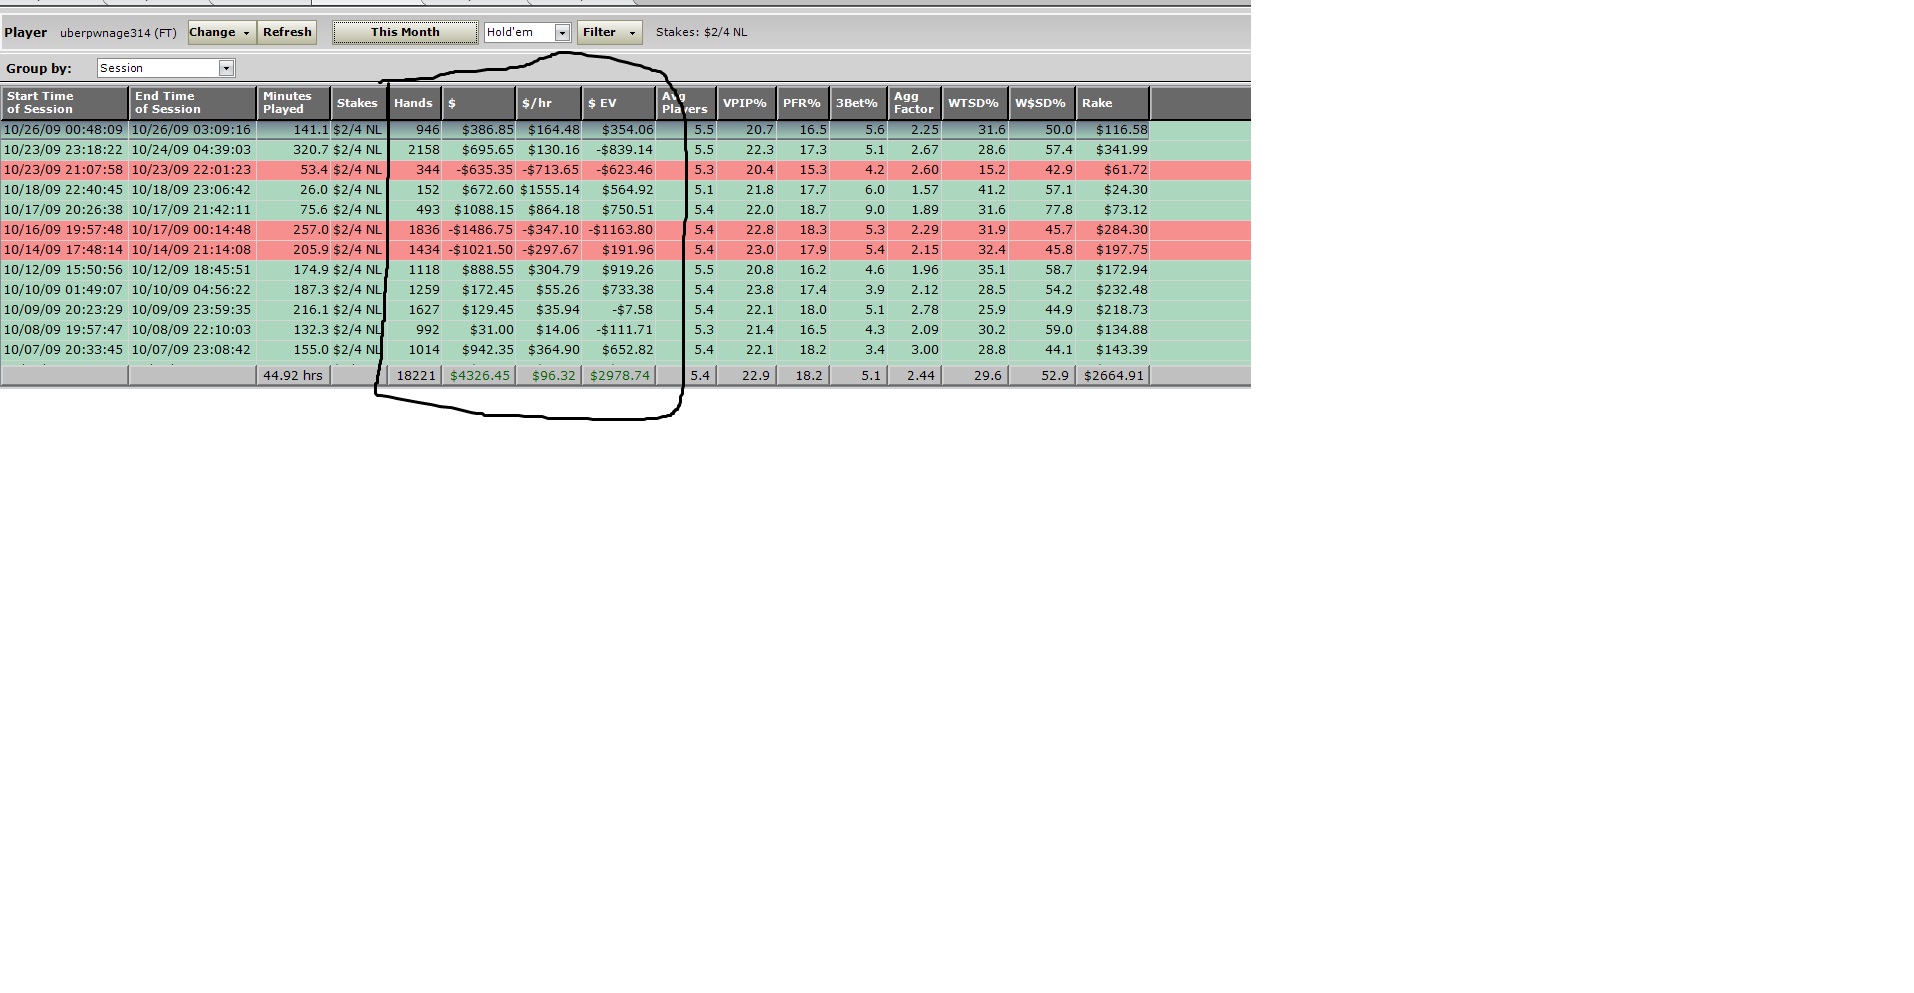1914x993 pixels.
Task: Click the -$1486.75 winnings cell
Action: 478,230
